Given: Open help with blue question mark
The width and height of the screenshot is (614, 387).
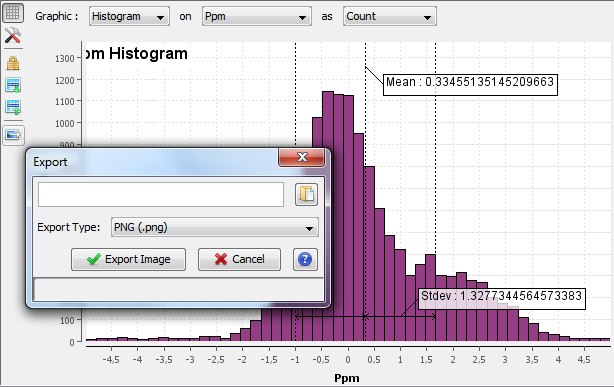Looking at the screenshot, I should [x=305, y=259].
